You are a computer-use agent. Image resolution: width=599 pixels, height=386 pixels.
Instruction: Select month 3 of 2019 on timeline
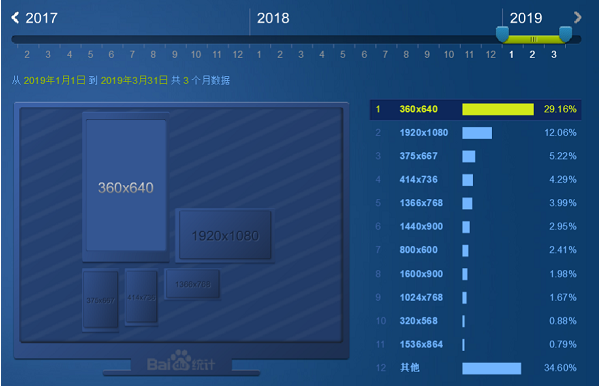[554, 55]
